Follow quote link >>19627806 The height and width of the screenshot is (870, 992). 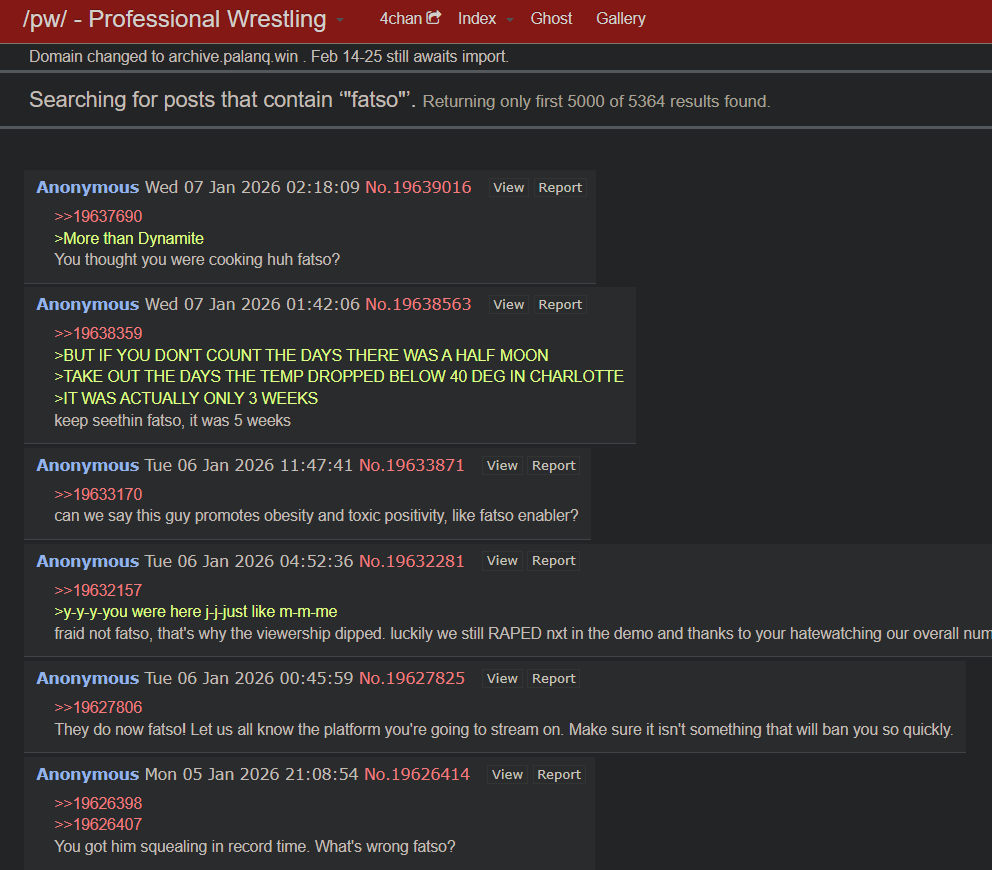click(98, 707)
